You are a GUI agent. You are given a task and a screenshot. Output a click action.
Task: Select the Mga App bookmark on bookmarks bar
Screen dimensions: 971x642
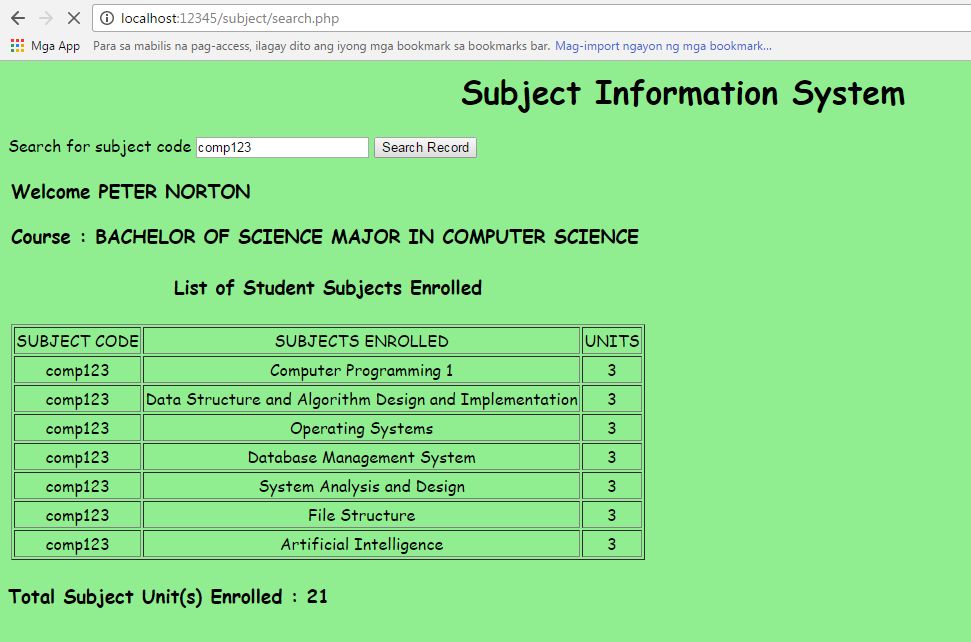point(45,45)
